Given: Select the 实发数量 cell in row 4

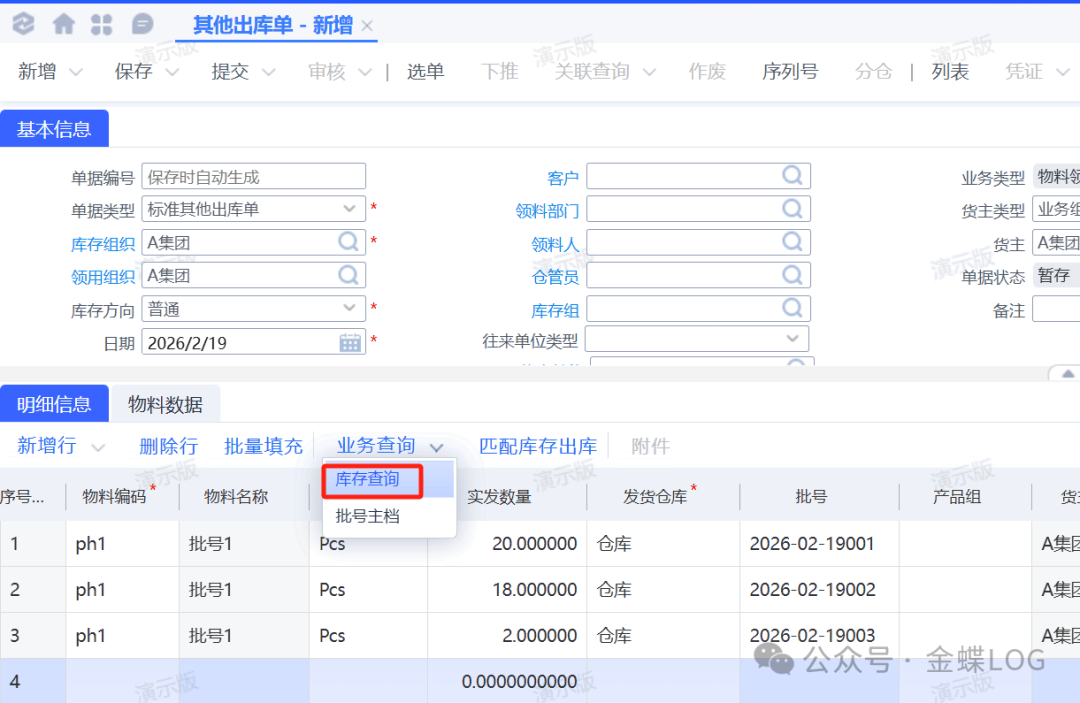Looking at the screenshot, I should point(506,681).
